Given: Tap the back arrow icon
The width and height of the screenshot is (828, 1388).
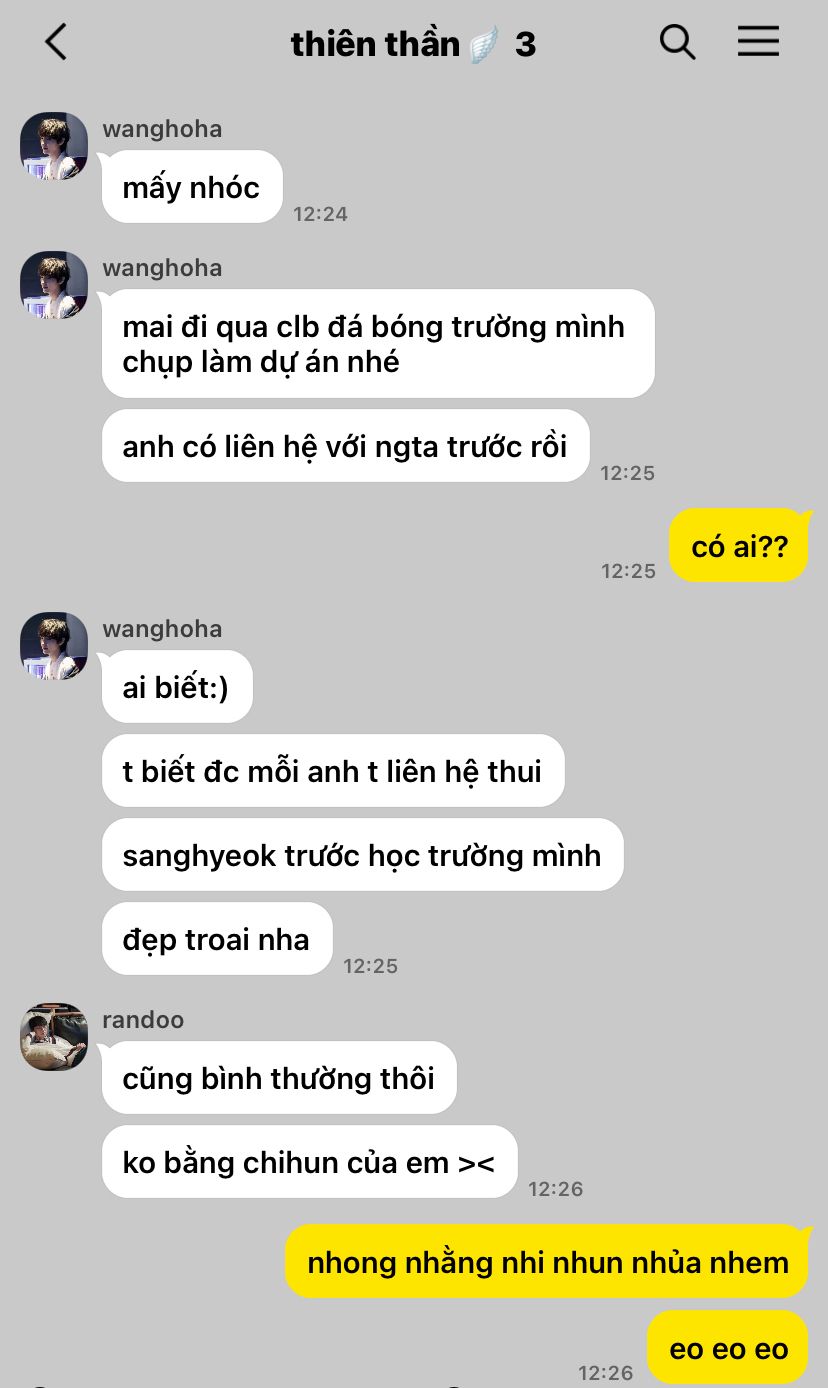Looking at the screenshot, I should coord(56,42).
